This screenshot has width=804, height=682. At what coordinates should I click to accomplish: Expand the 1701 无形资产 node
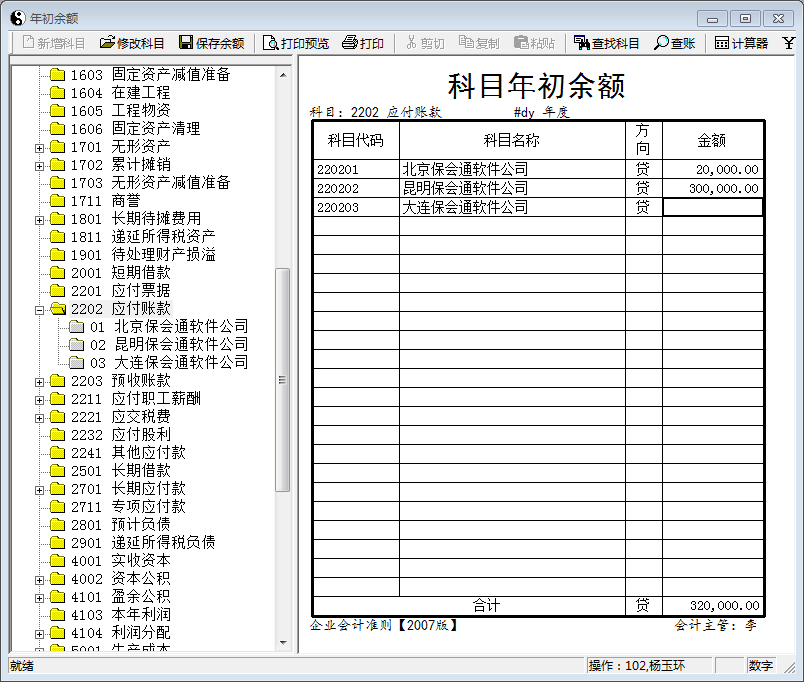40,147
